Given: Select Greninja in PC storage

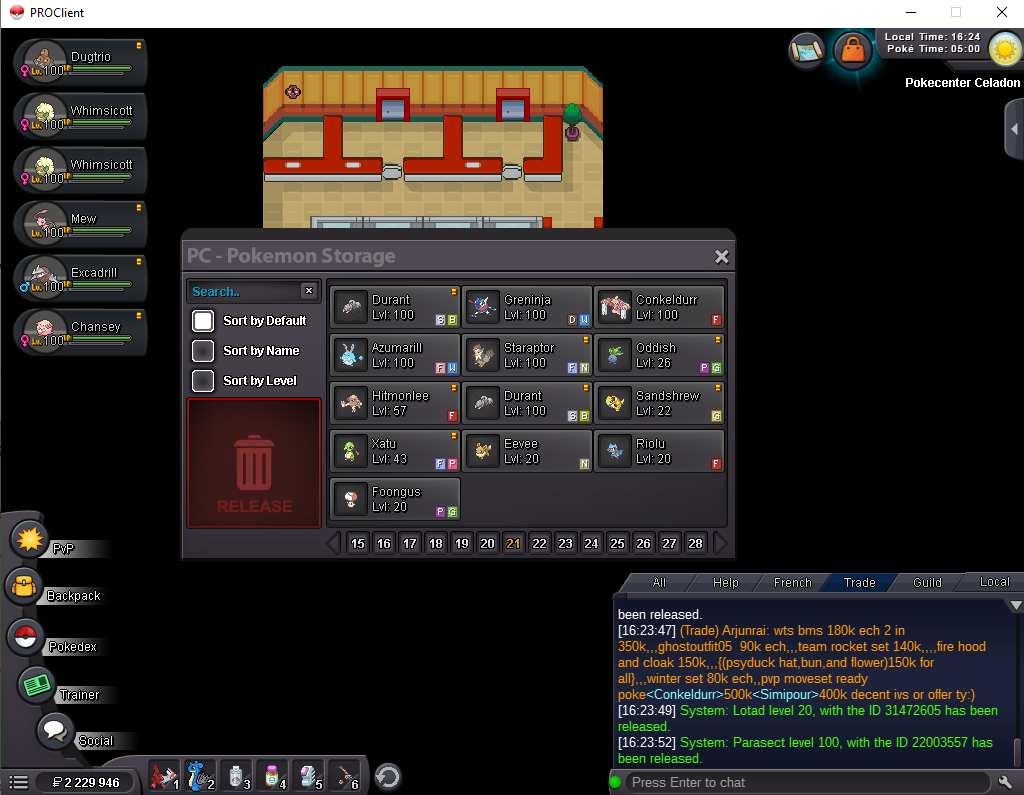Looking at the screenshot, I should pyautogui.click(x=526, y=307).
